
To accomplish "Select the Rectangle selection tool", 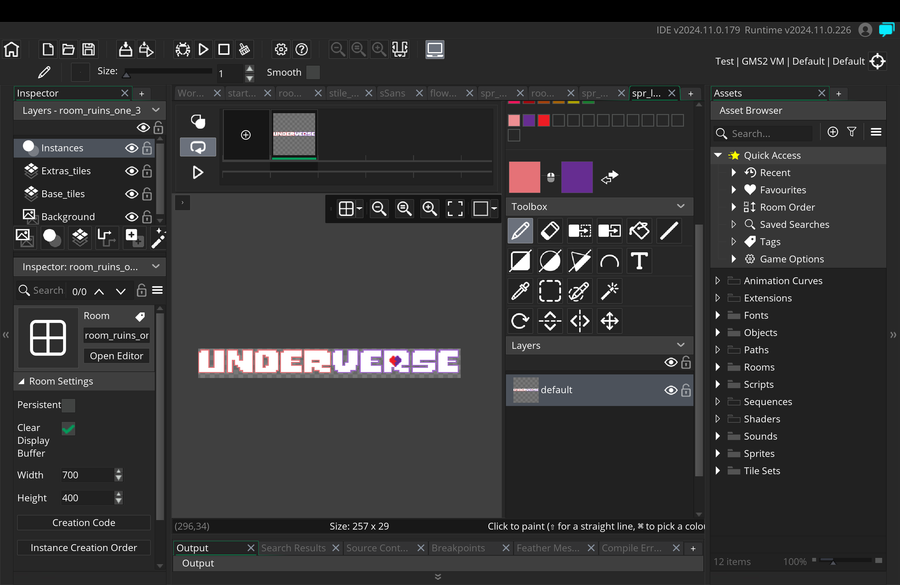I will [550, 291].
